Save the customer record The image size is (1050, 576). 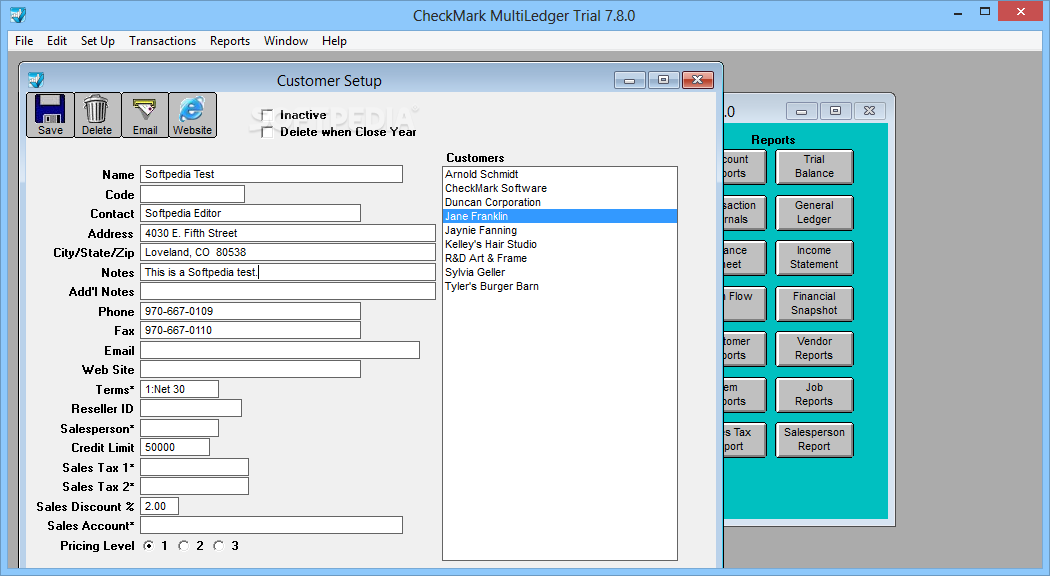tap(50, 115)
